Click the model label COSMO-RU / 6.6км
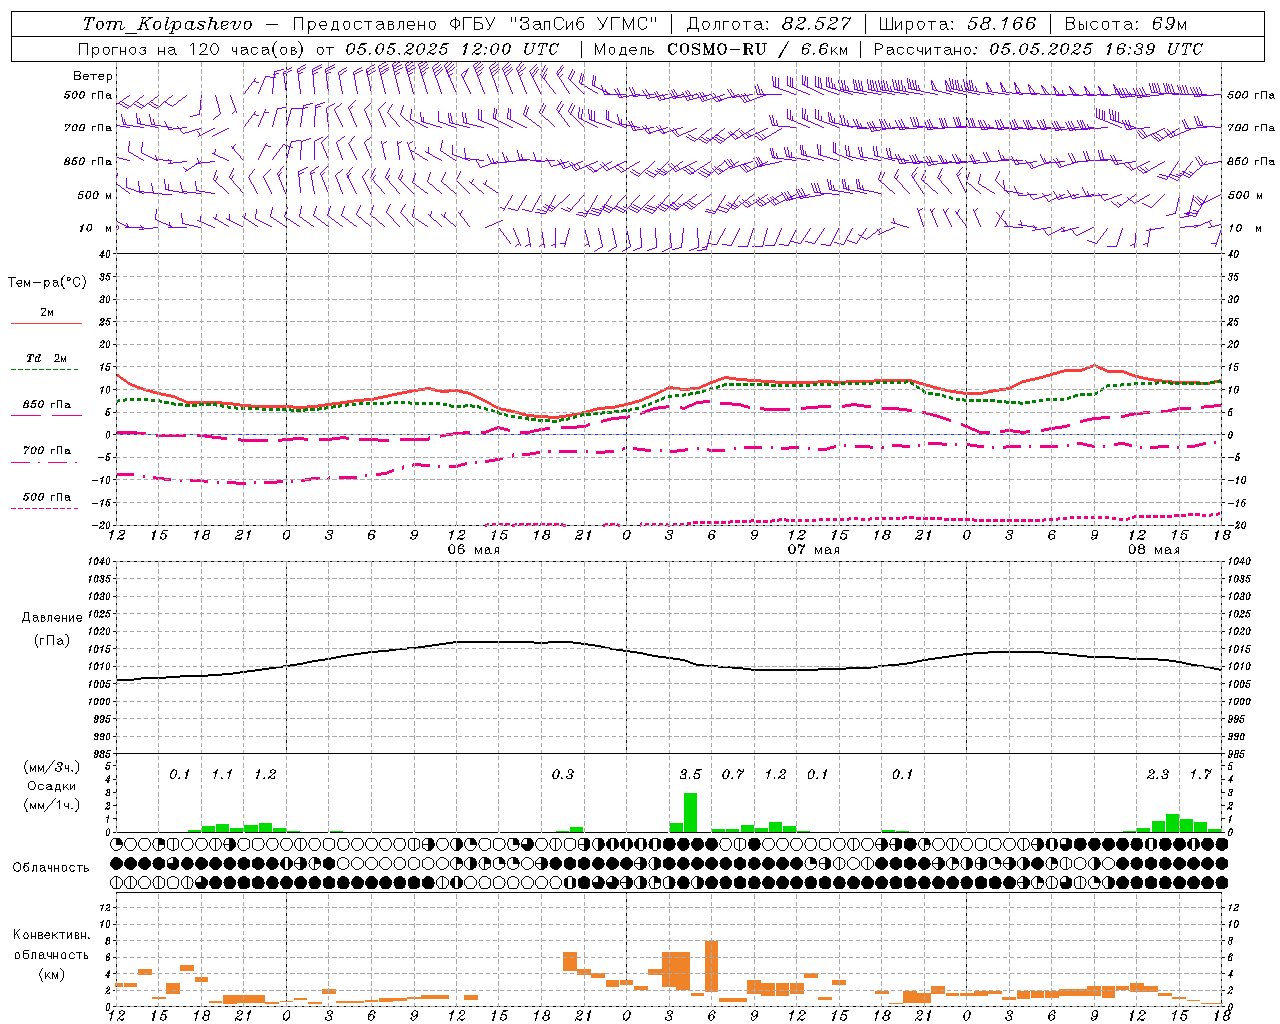This screenshot has height=1024, width=1280. pos(758,49)
